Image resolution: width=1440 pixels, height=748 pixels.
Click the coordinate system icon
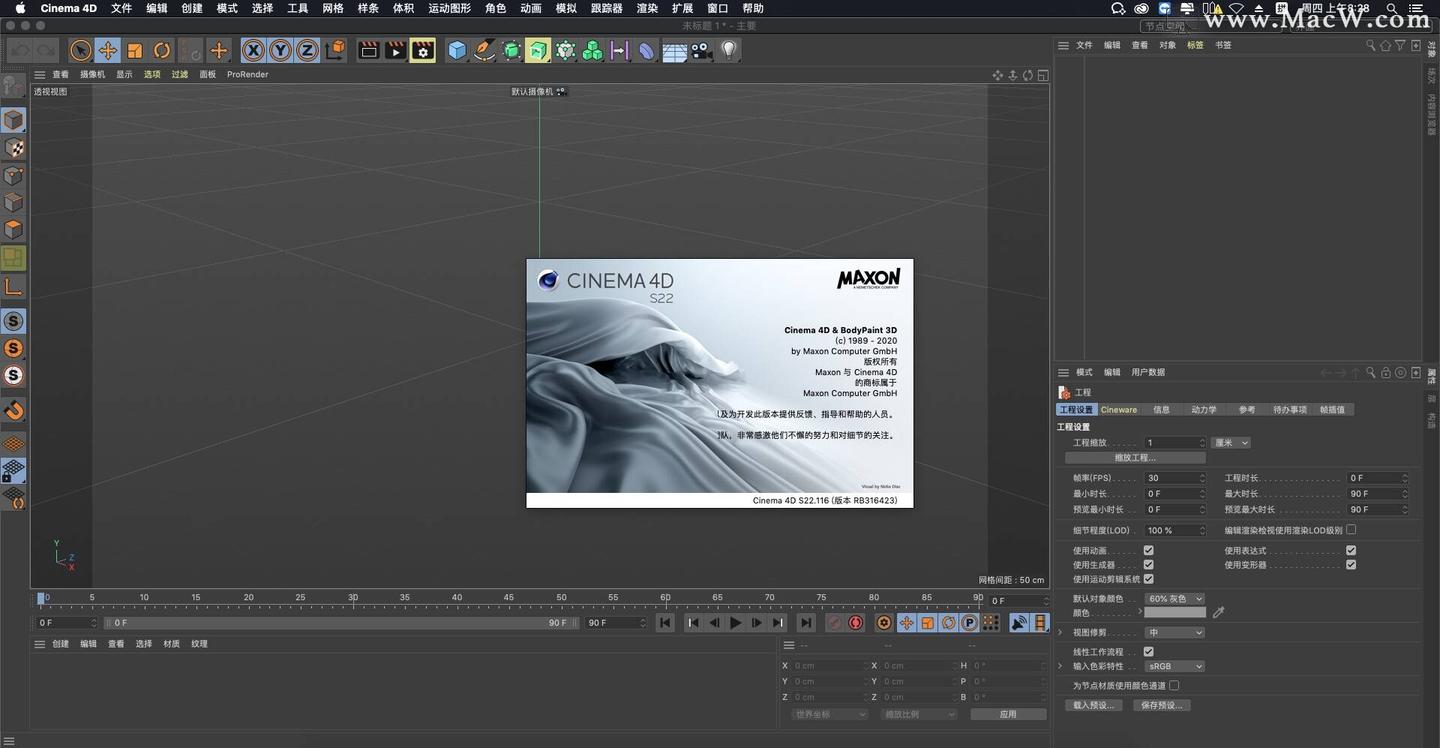(335, 50)
